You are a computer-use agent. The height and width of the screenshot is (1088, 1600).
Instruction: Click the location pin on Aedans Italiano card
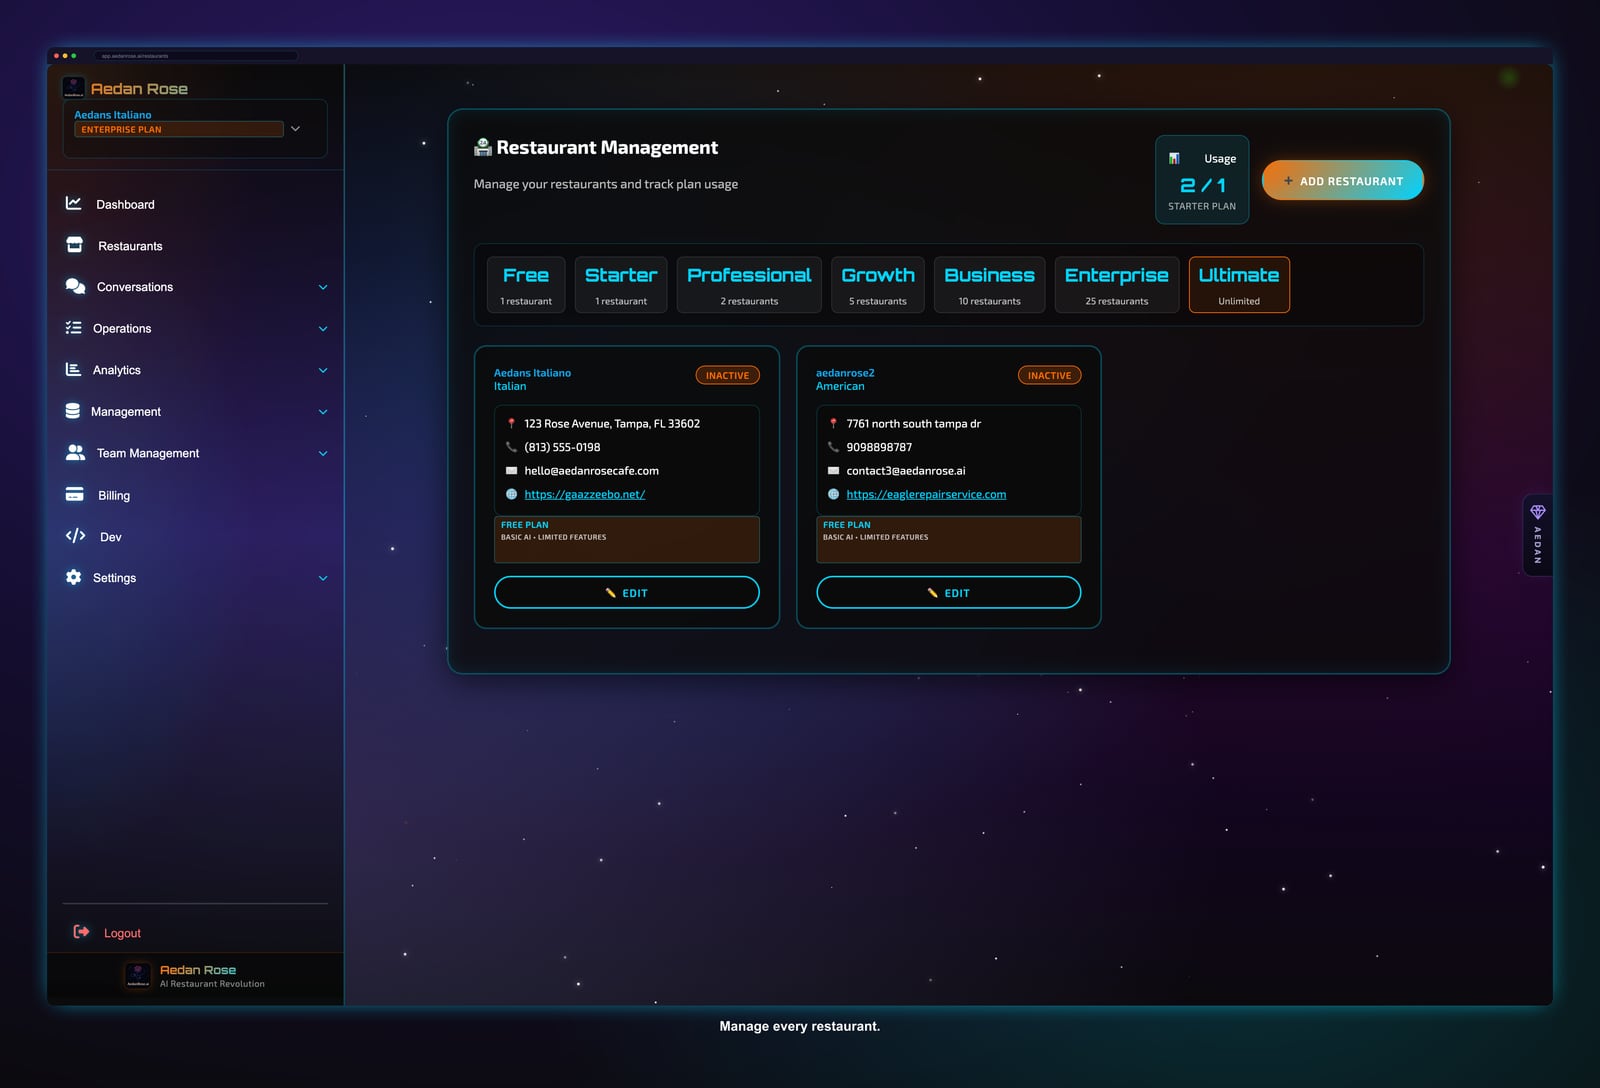tap(511, 423)
